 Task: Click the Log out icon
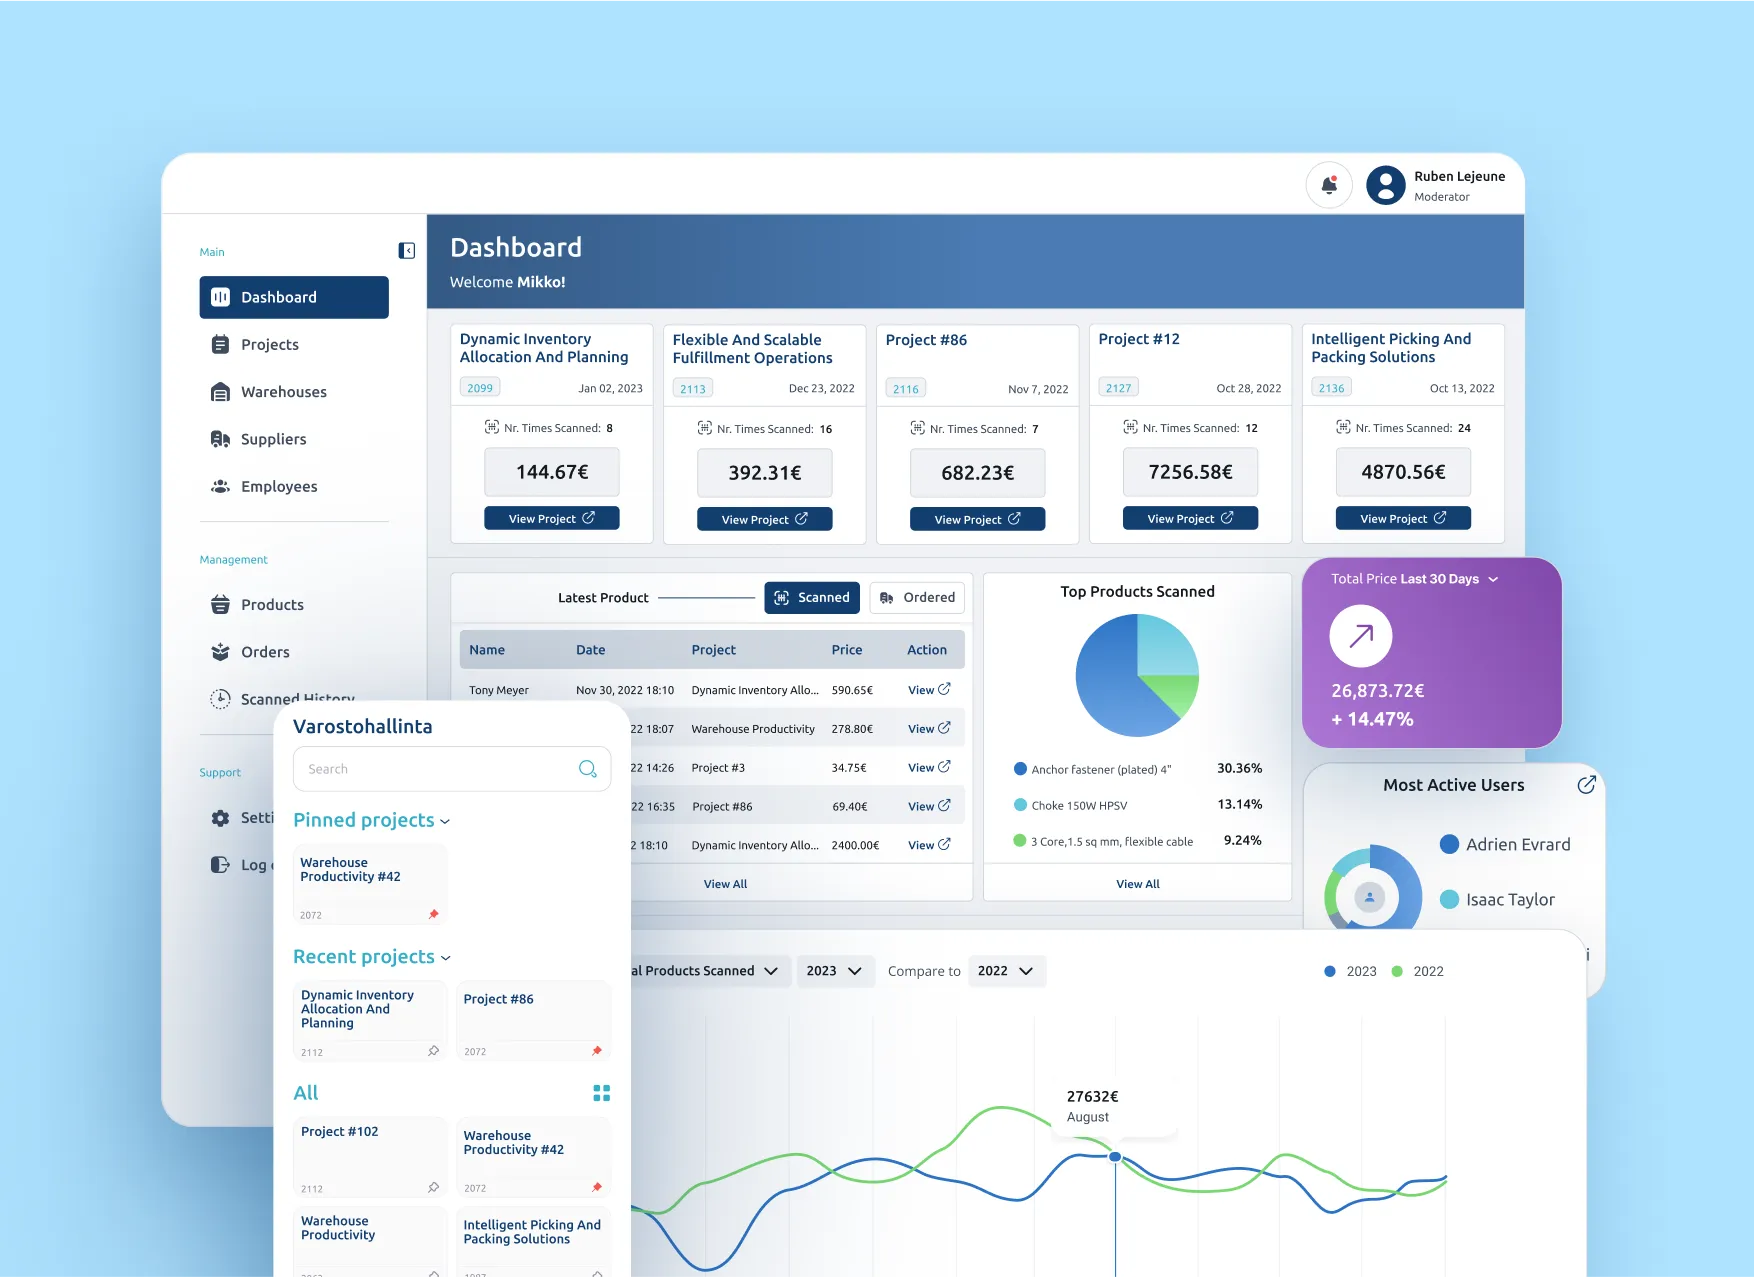coord(220,865)
